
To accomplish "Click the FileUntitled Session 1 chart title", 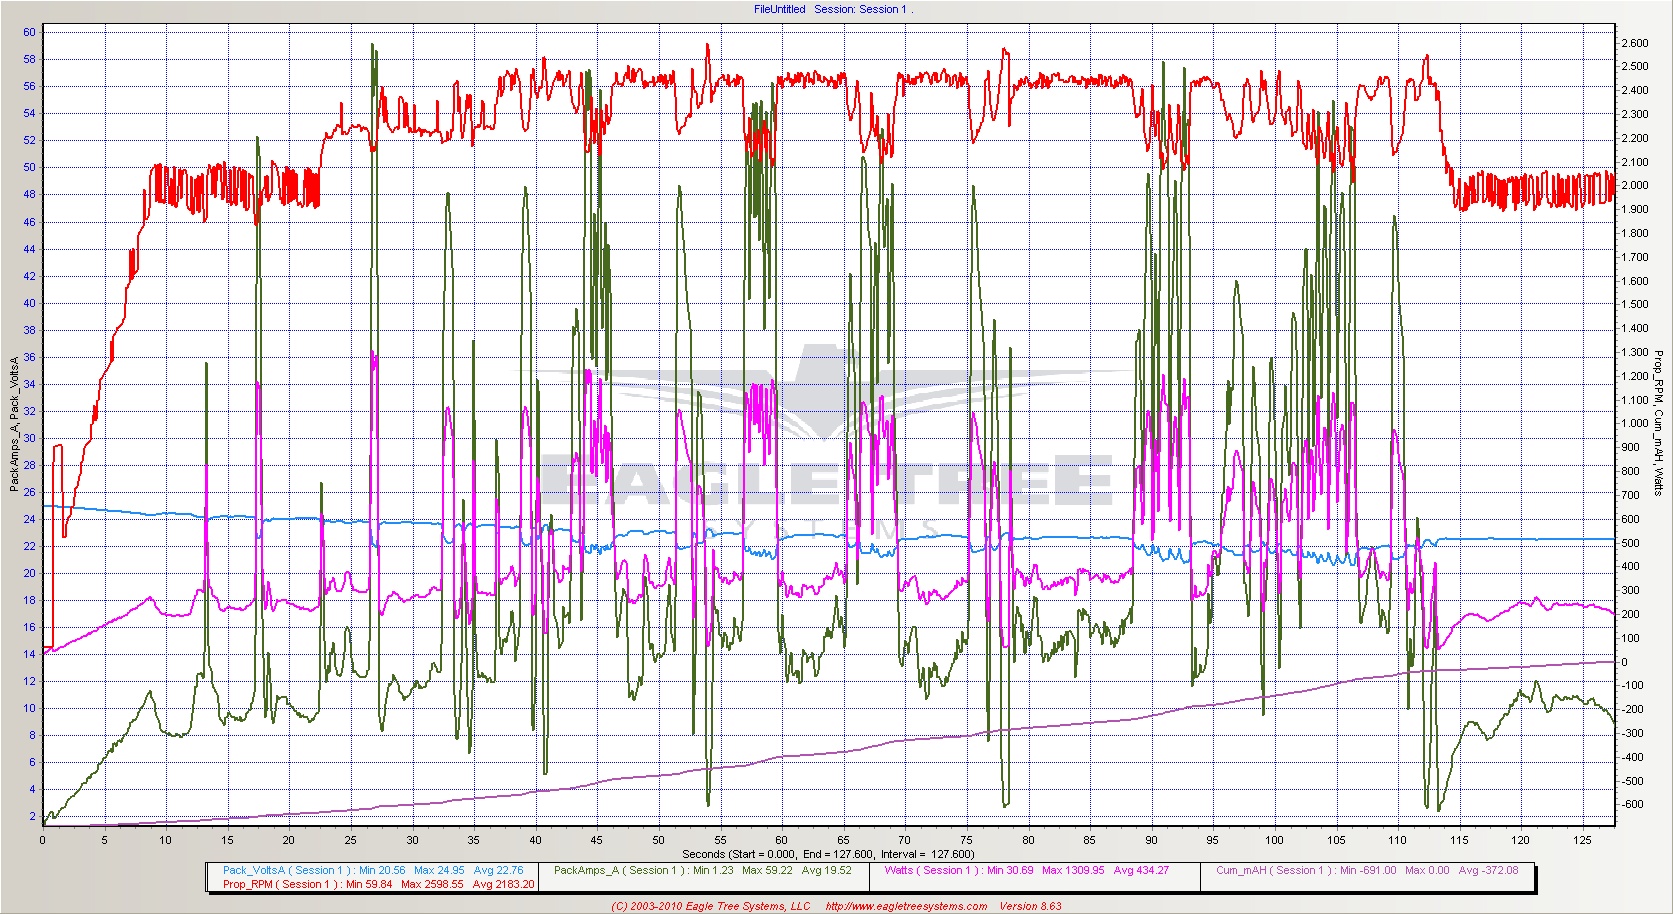I will point(832,9).
